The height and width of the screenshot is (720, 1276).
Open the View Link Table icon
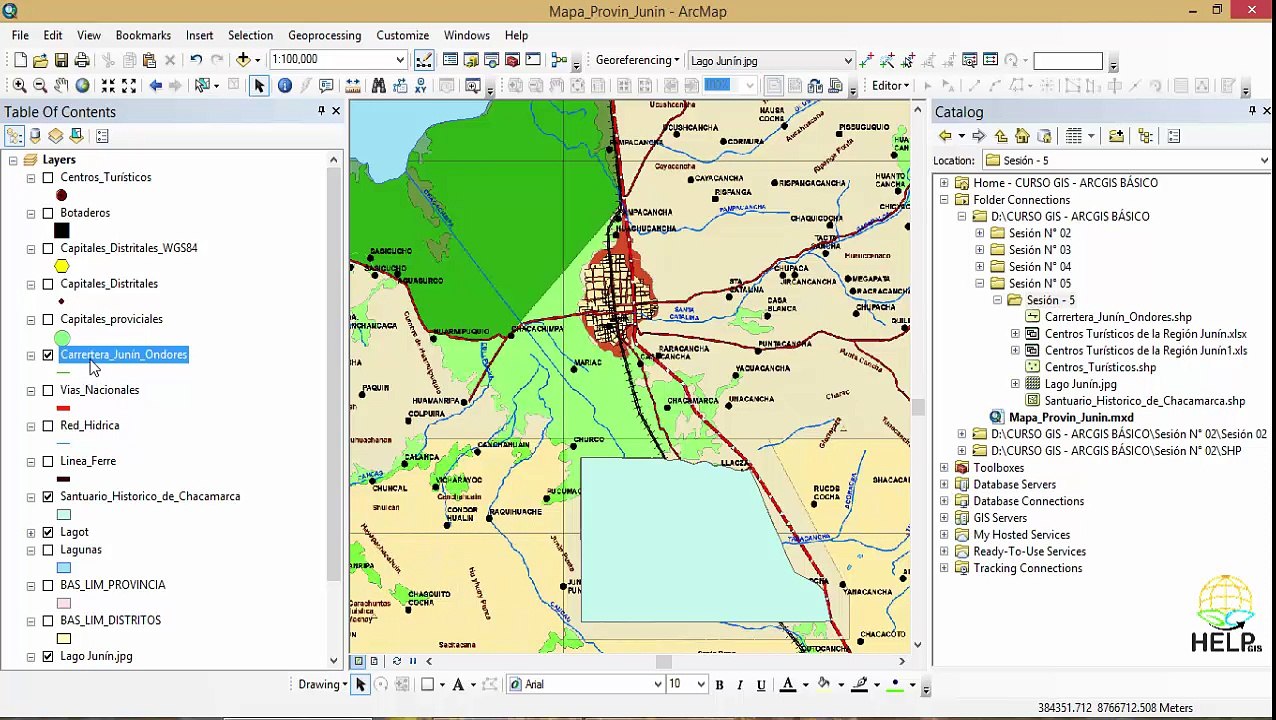coord(990,60)
